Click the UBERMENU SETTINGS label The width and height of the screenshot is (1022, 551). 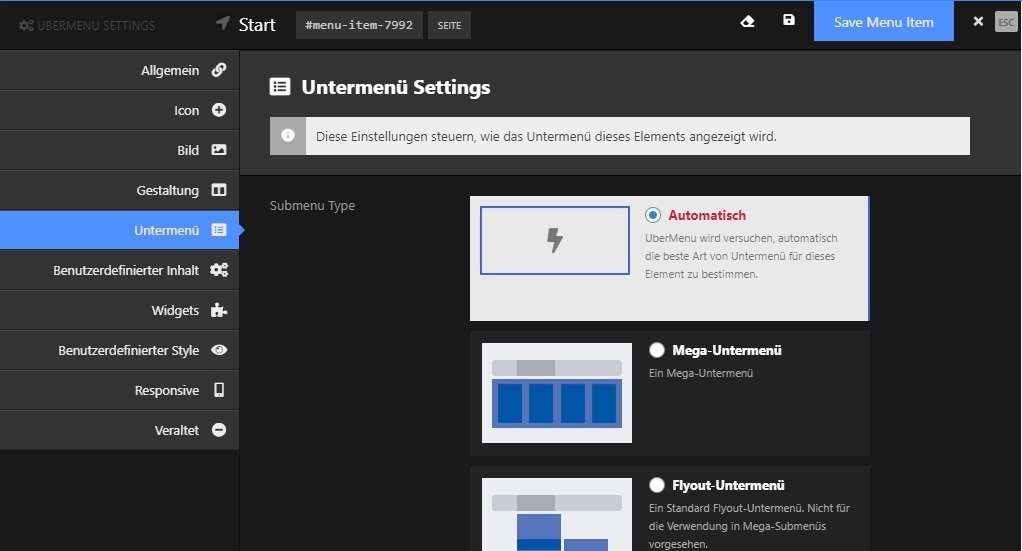coord(96,25)
